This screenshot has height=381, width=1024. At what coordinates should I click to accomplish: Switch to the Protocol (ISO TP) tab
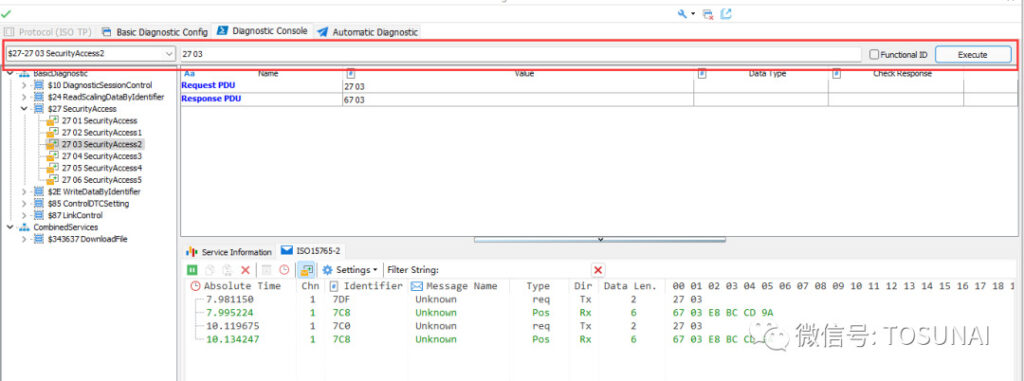coord(49,31)
